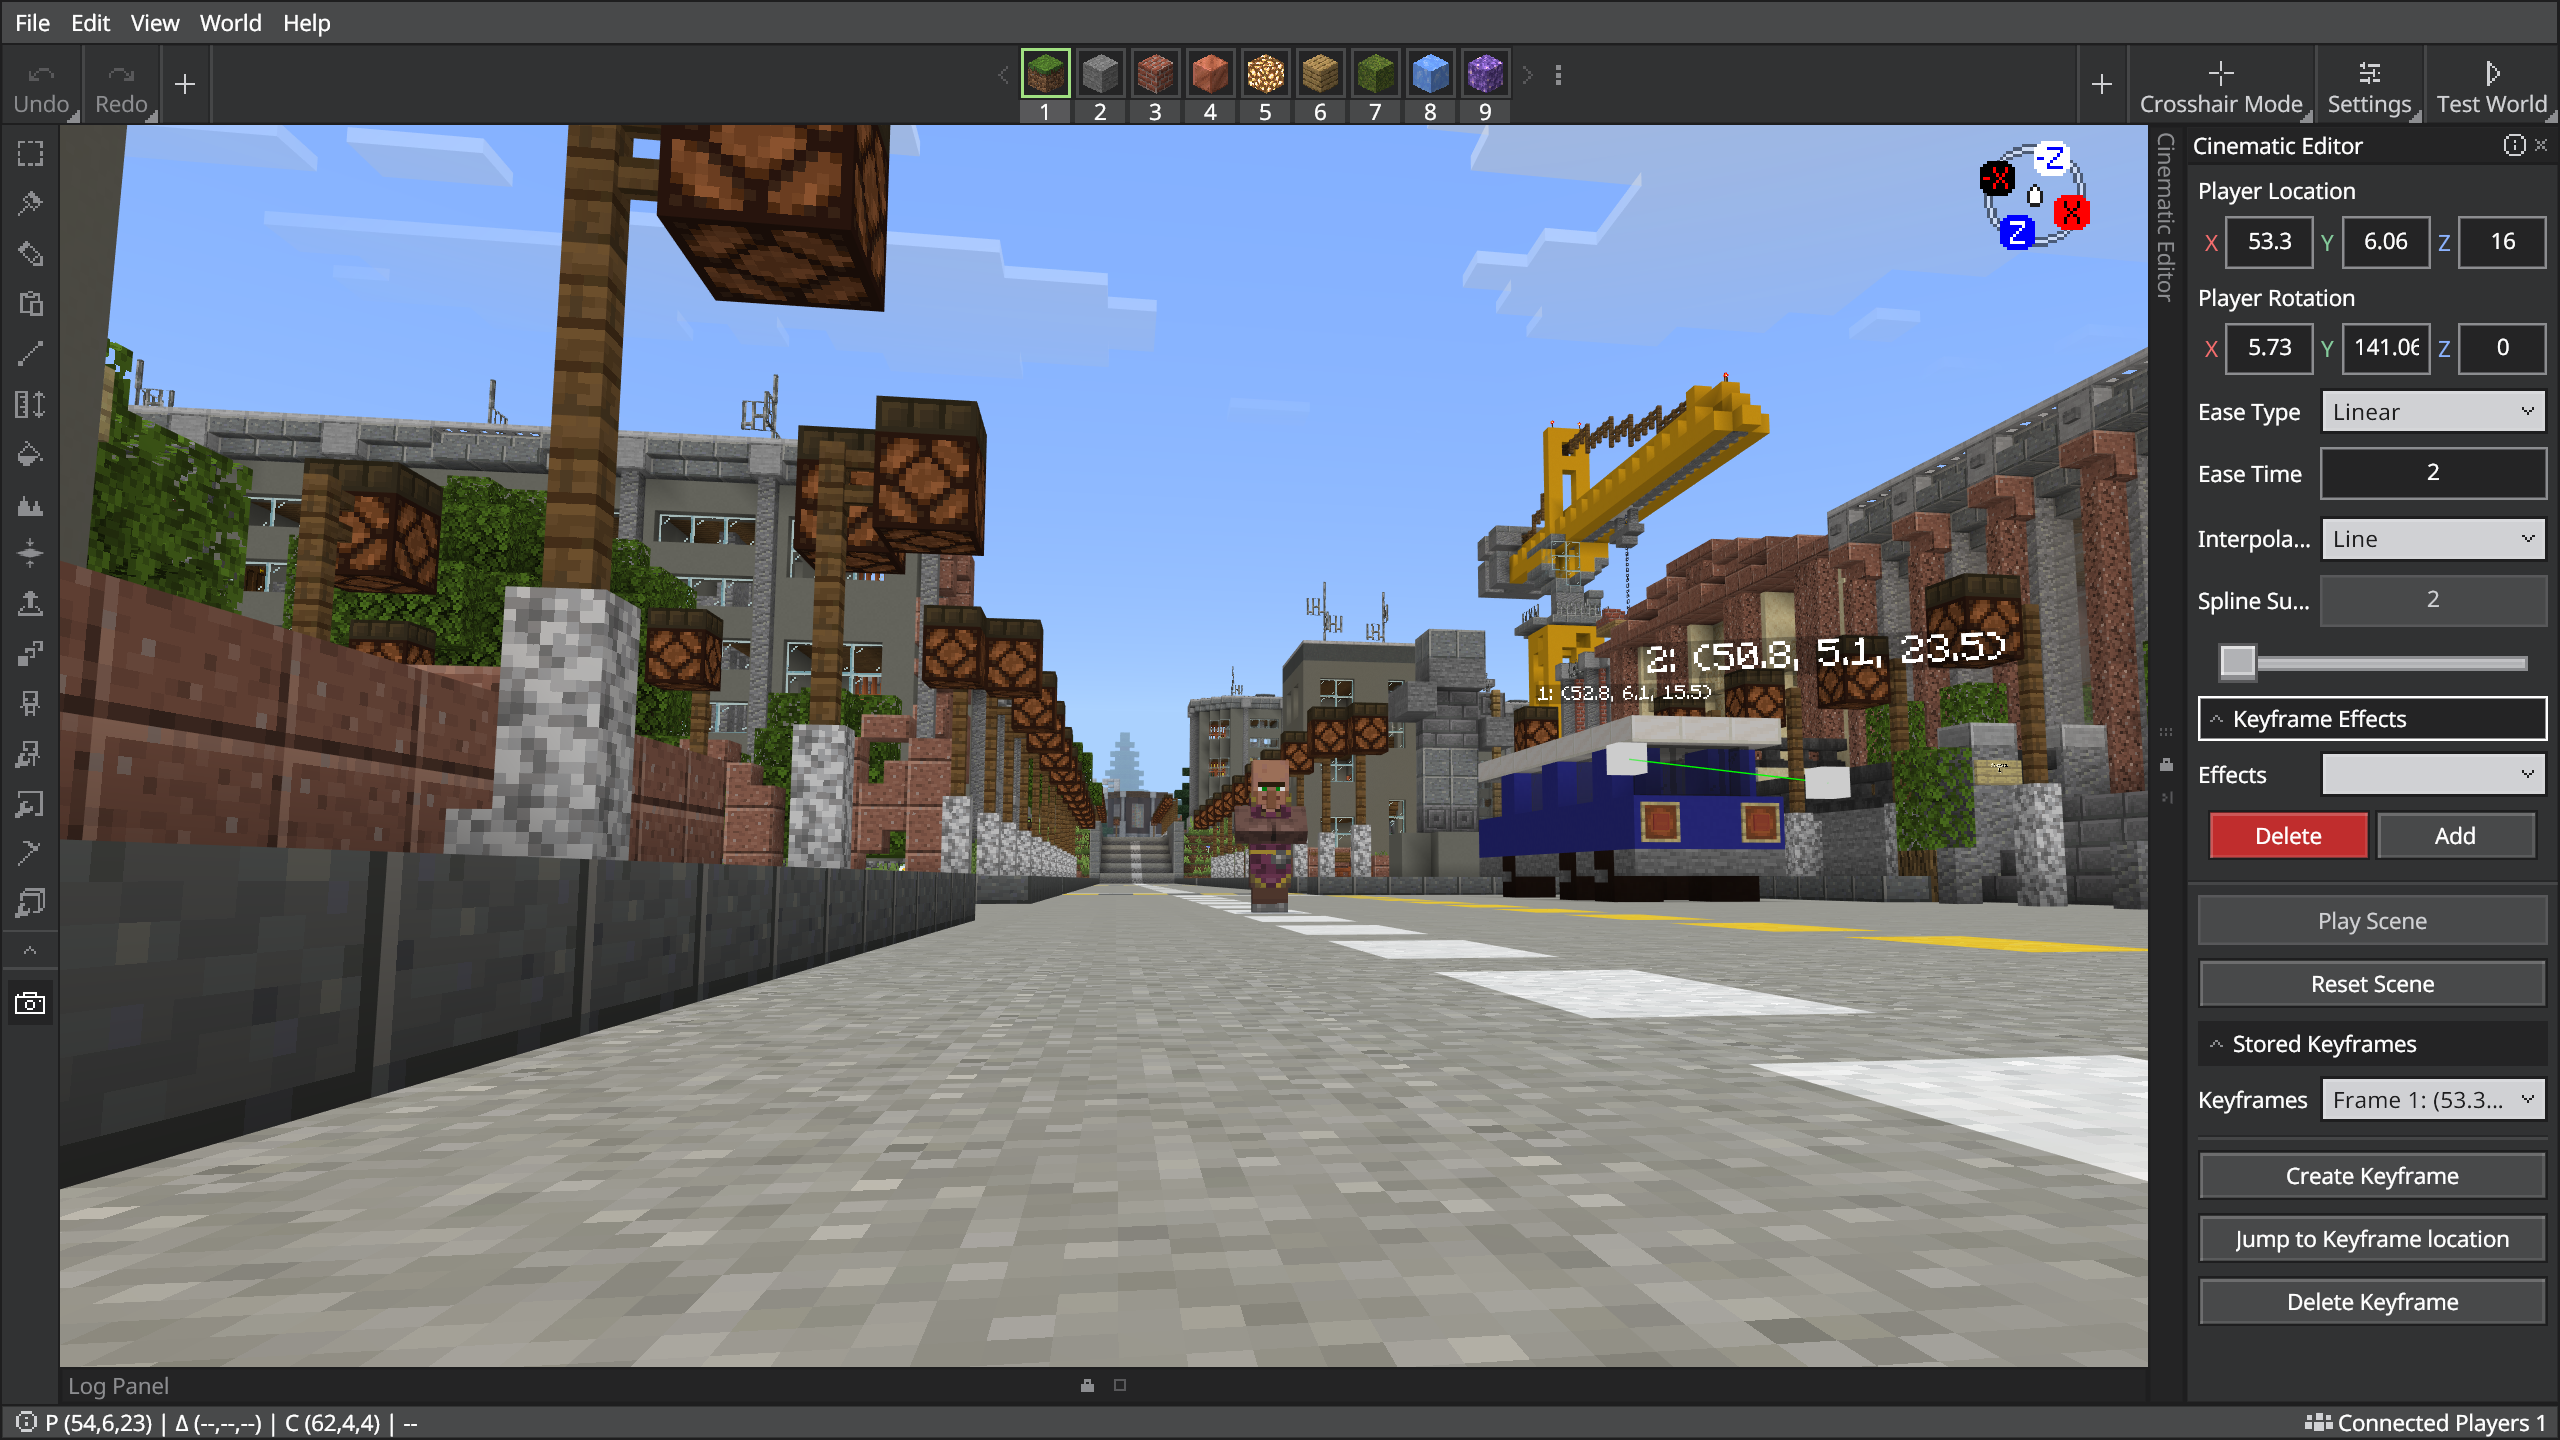Click the Create Keyframe button
This screenshot has height=1440, width=2560.
[x=2372, y=1176]
